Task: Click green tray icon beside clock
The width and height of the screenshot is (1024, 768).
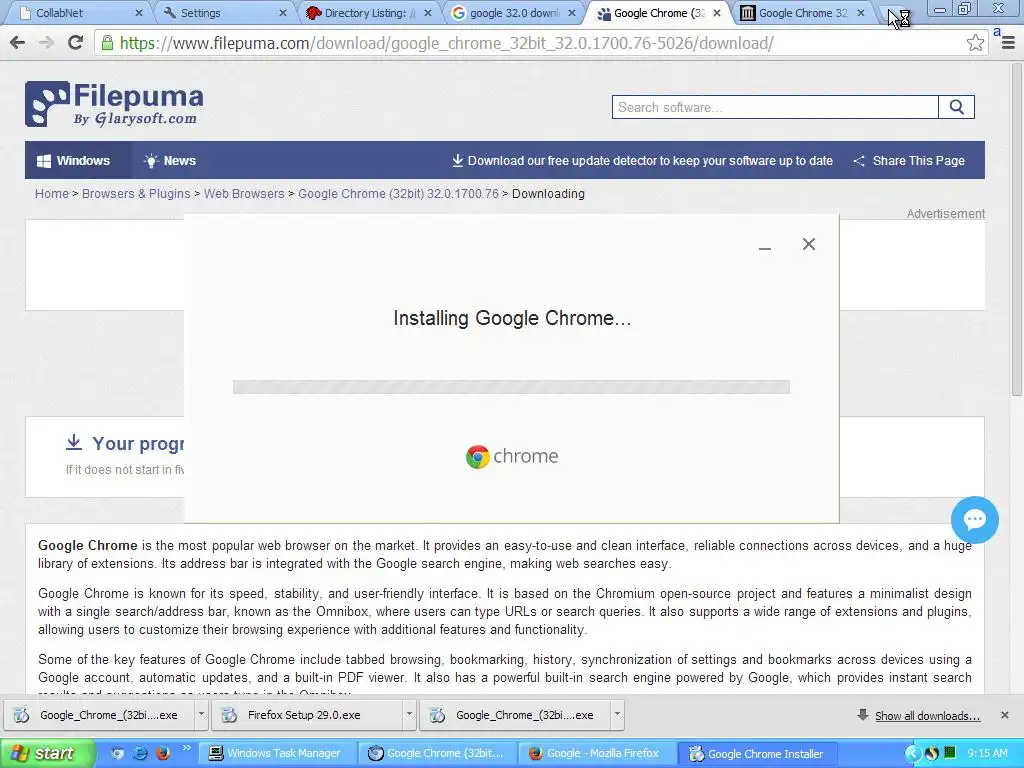Action: click(x=950, y=753)
